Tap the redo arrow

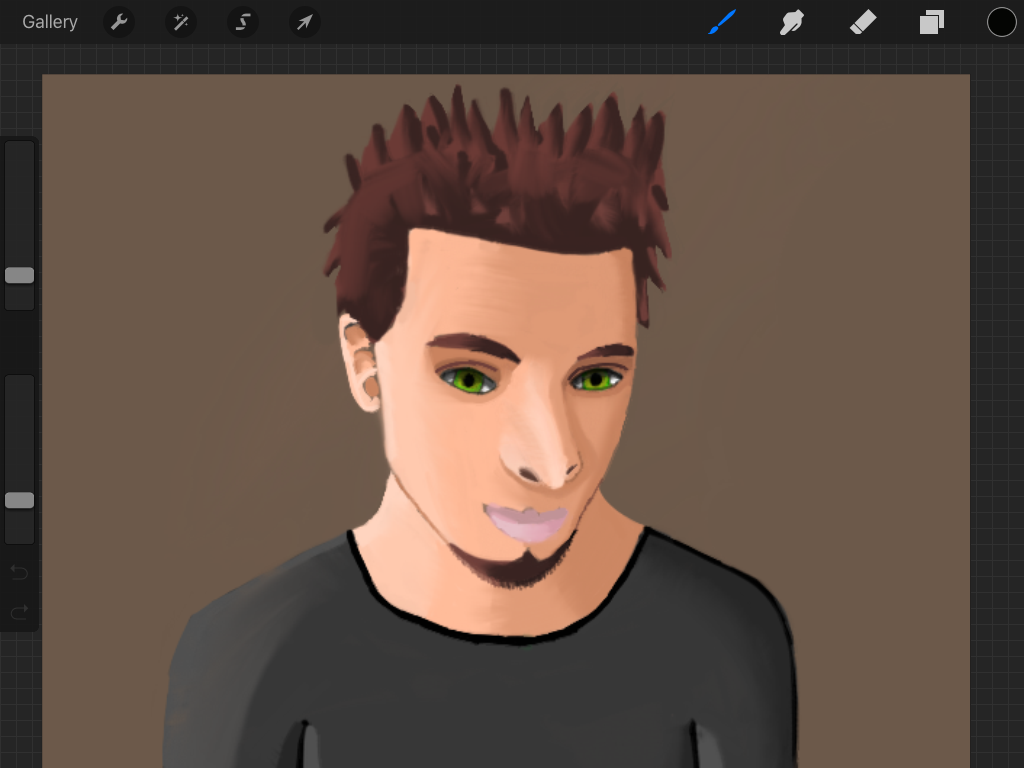tap(20, 612)
